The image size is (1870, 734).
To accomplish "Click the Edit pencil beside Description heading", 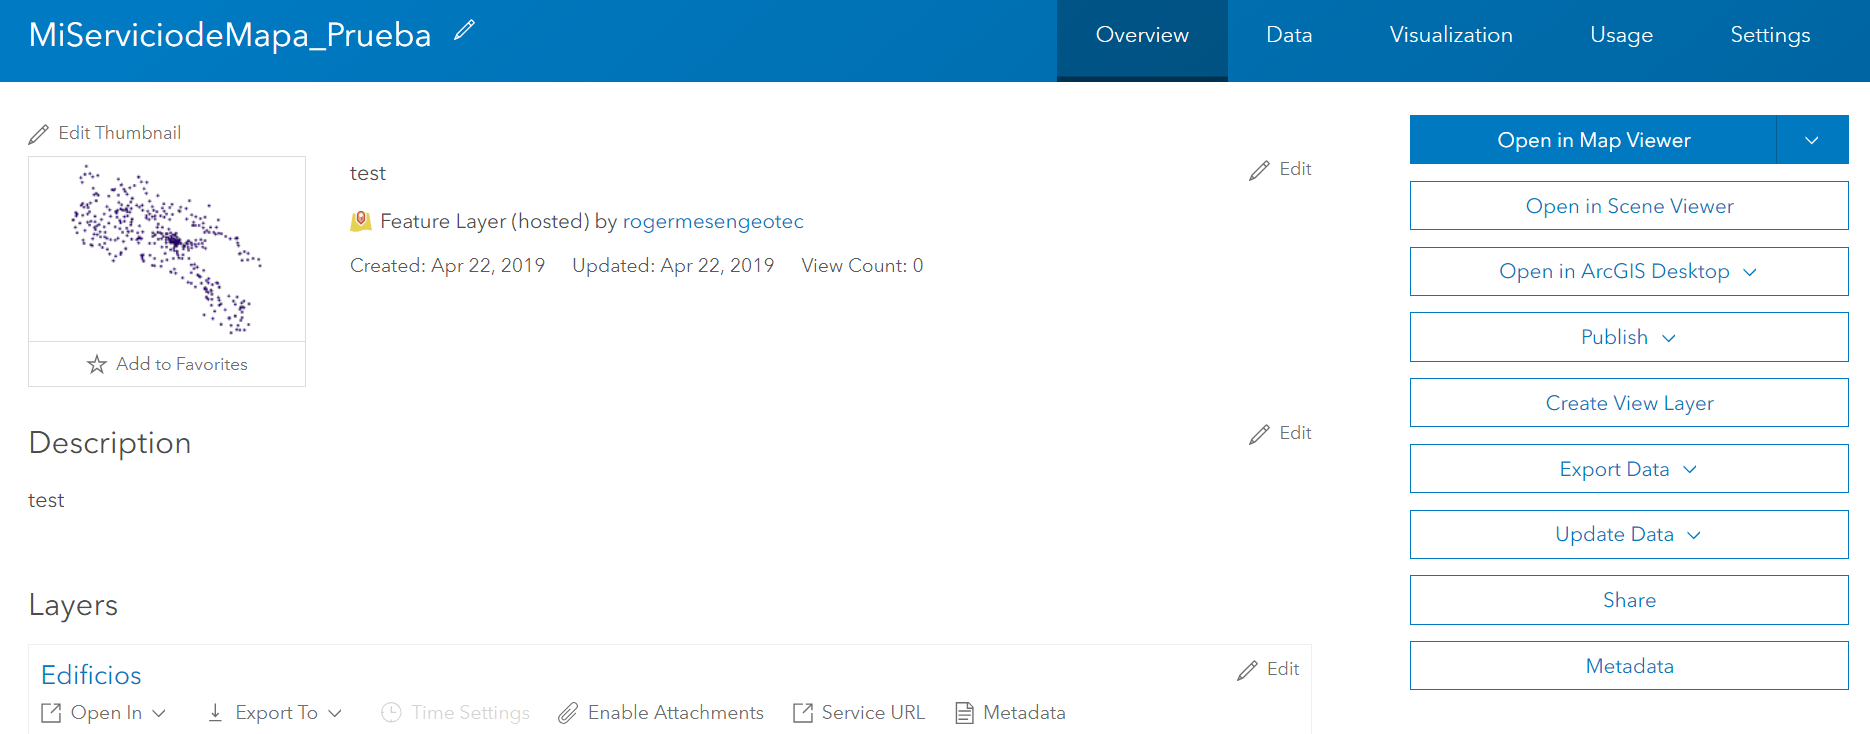I will [1259, 435].
